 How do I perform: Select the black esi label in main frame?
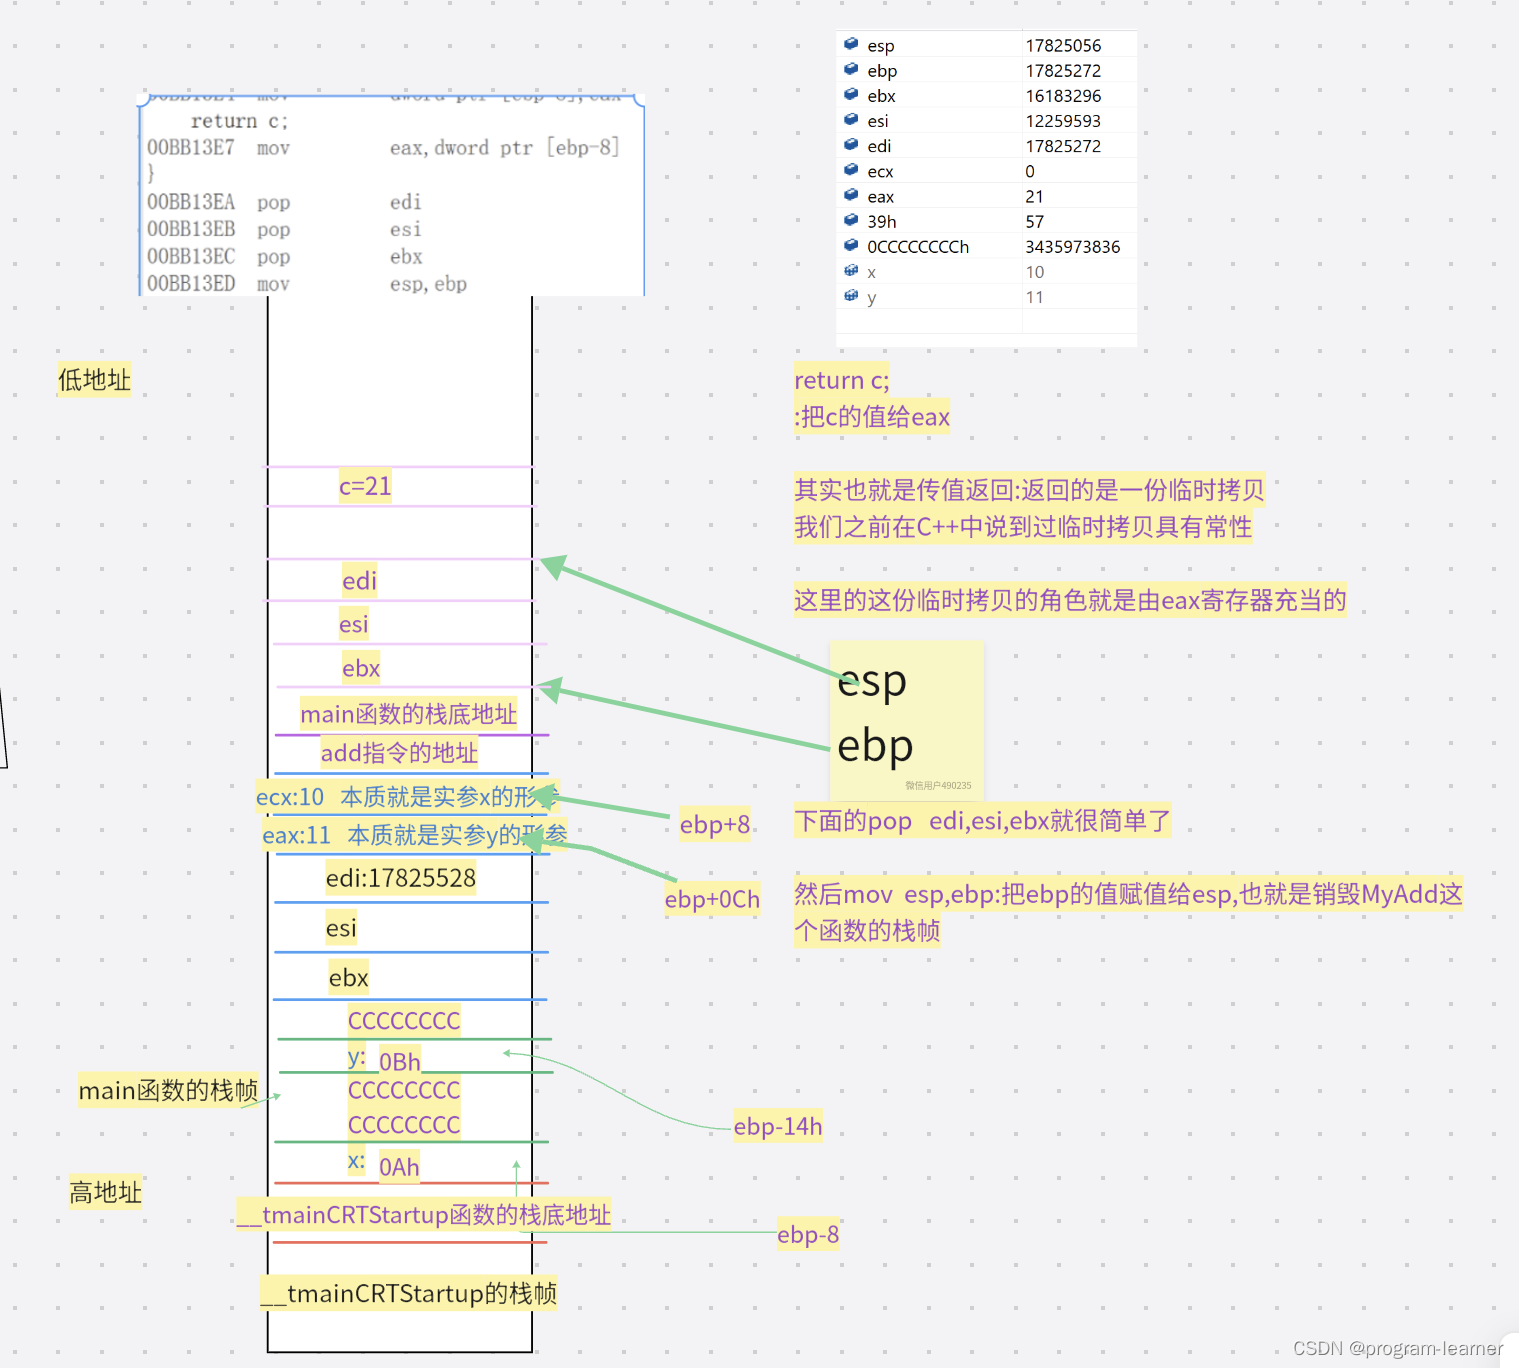(341, 928)
